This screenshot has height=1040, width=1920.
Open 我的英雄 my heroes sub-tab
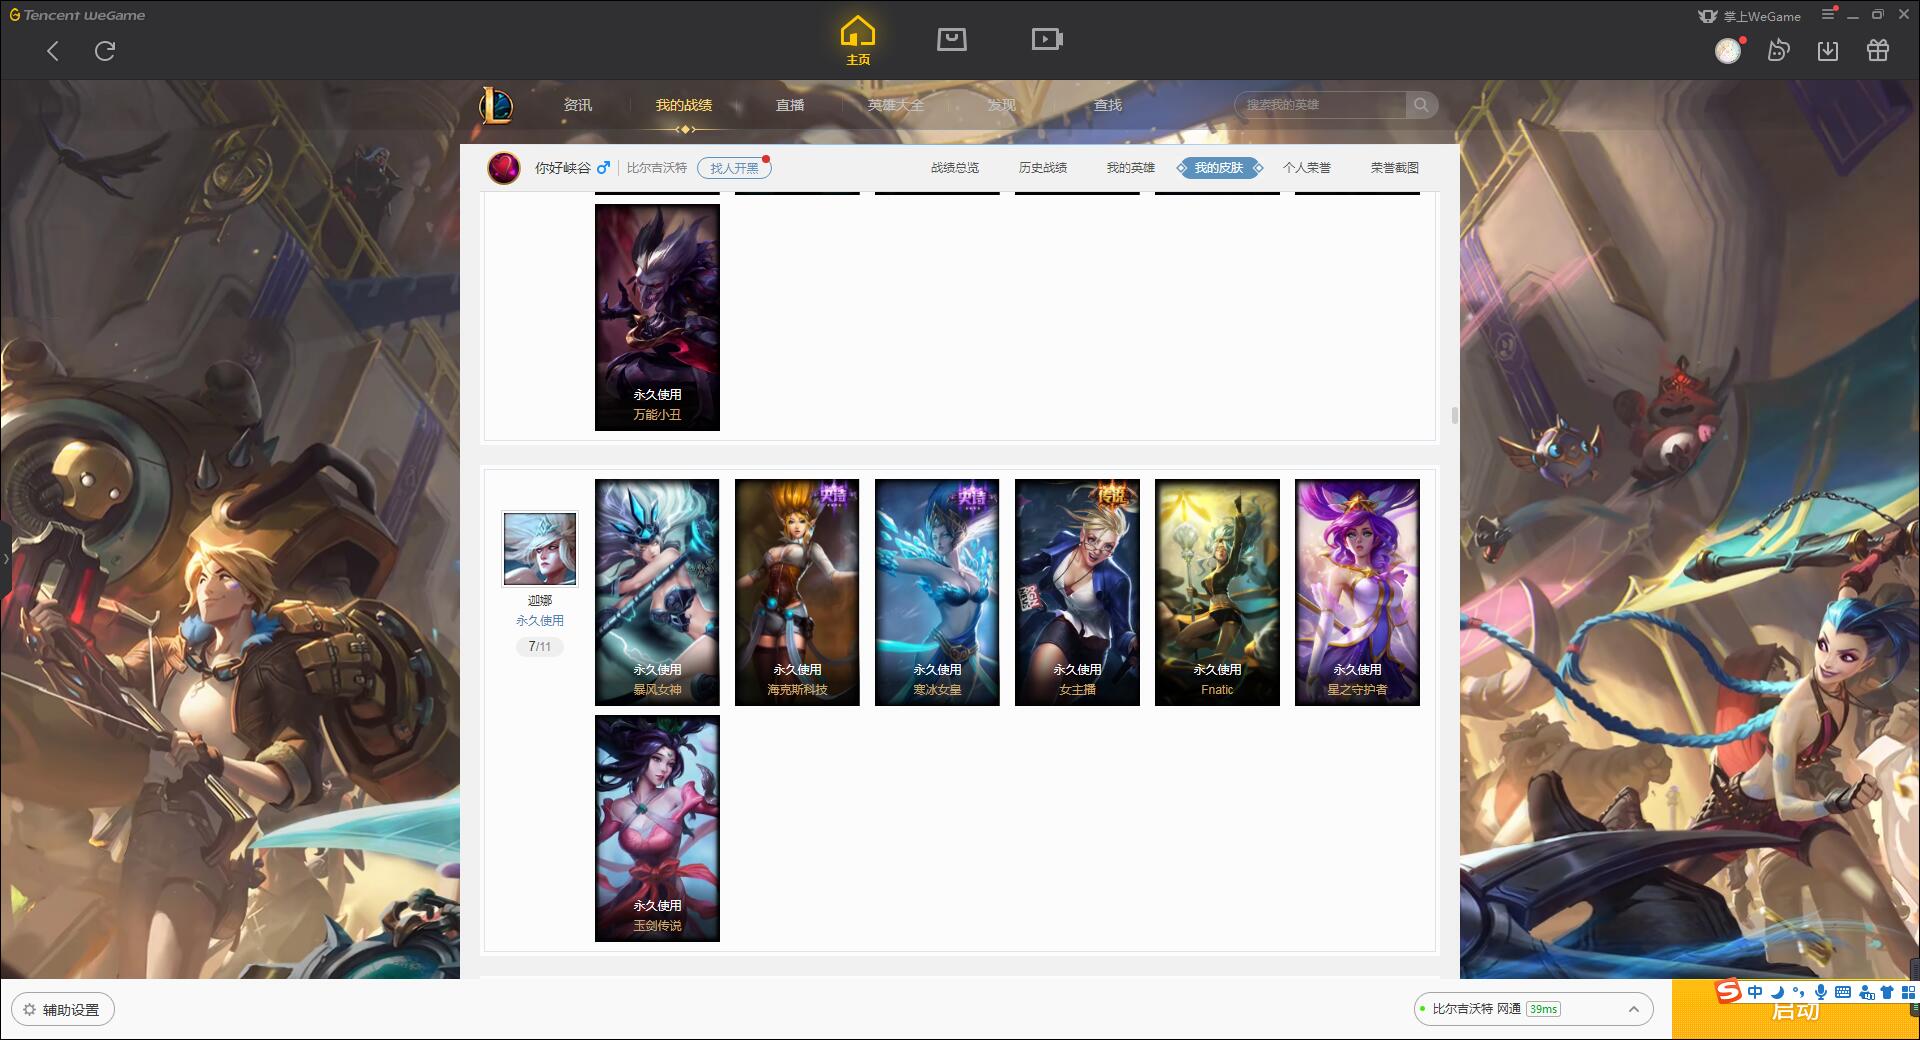tap(1131, 168)
